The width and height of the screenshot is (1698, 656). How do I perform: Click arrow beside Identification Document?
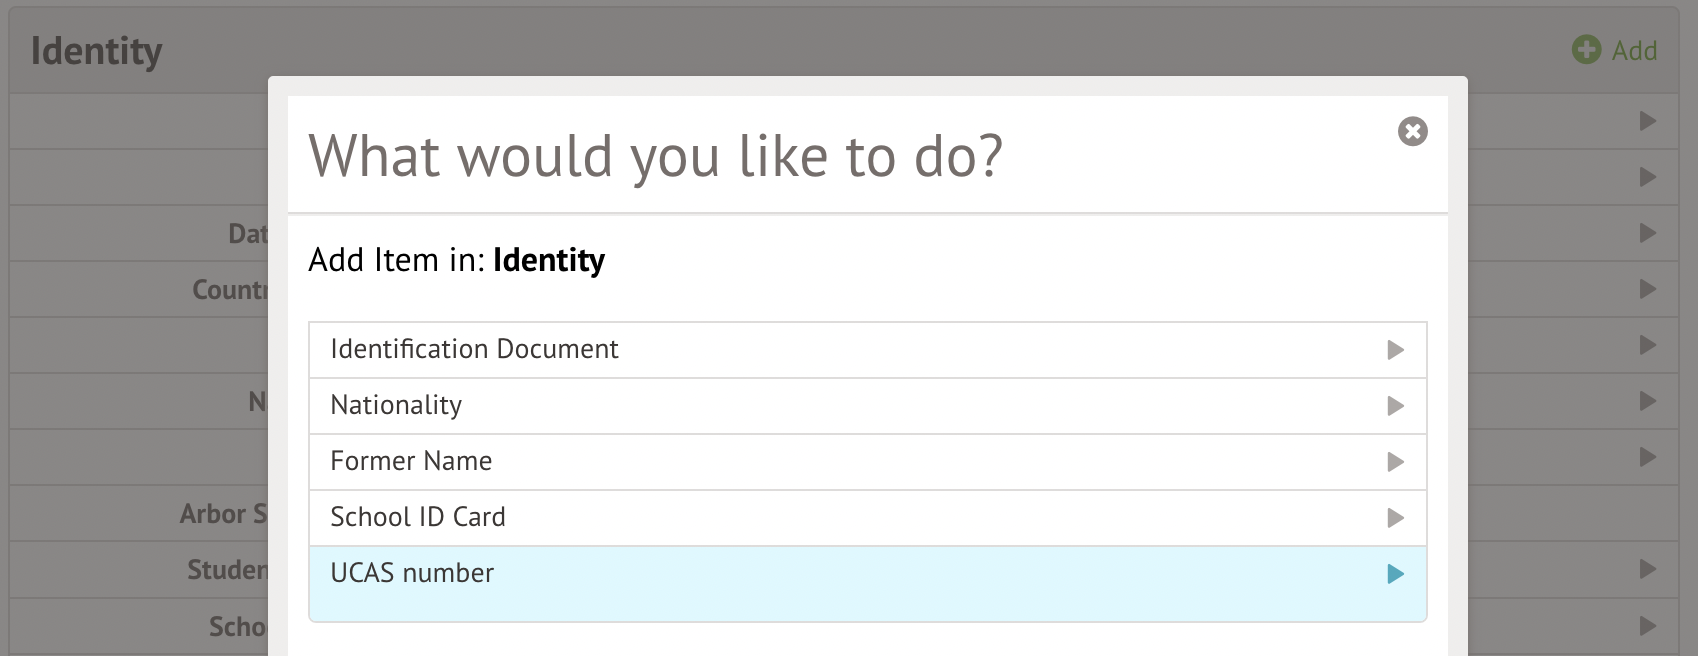pos(1396,350)
